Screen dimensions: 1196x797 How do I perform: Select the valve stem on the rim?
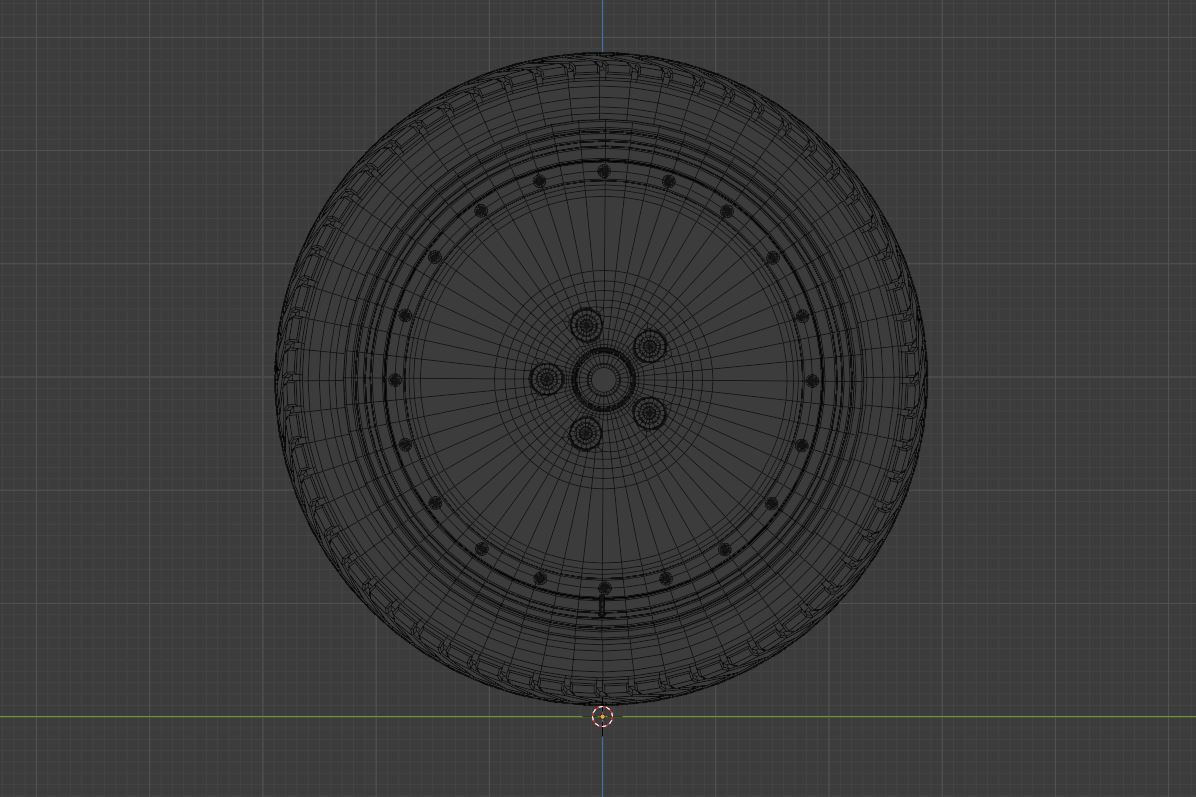coord(603,606)
